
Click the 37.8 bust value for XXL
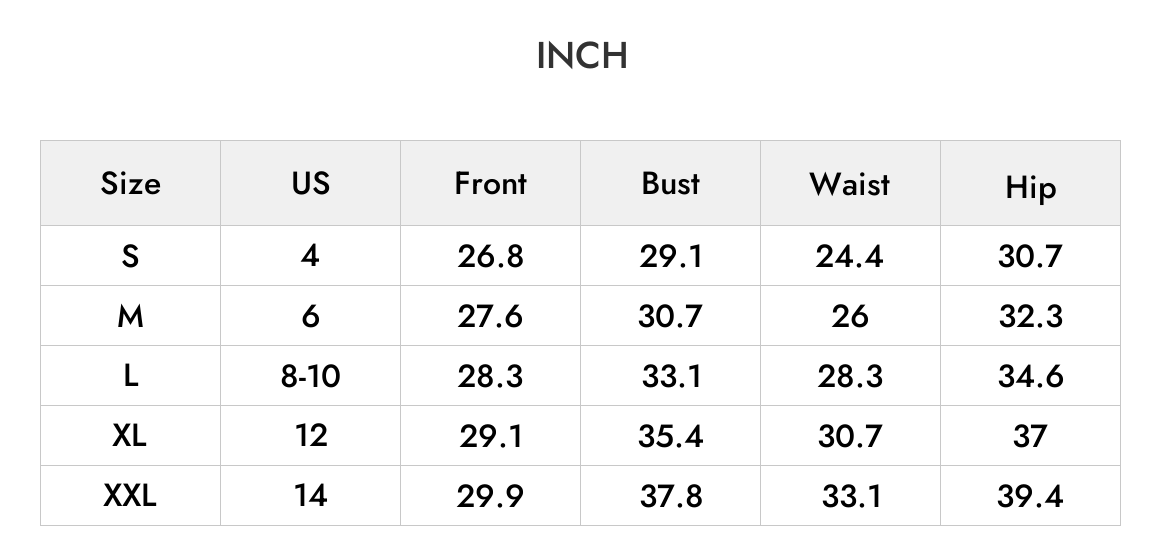pos(670,496)
